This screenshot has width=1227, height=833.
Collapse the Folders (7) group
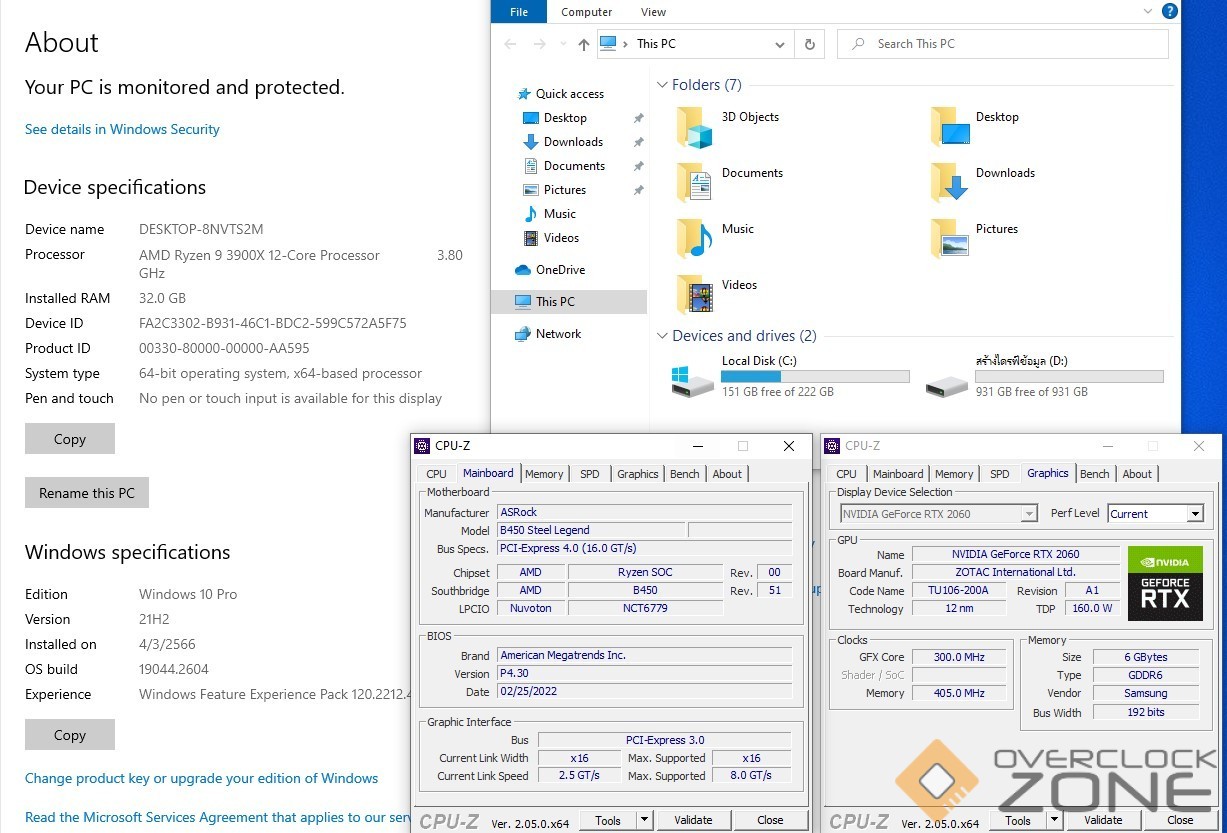click(x=662, y=85)
